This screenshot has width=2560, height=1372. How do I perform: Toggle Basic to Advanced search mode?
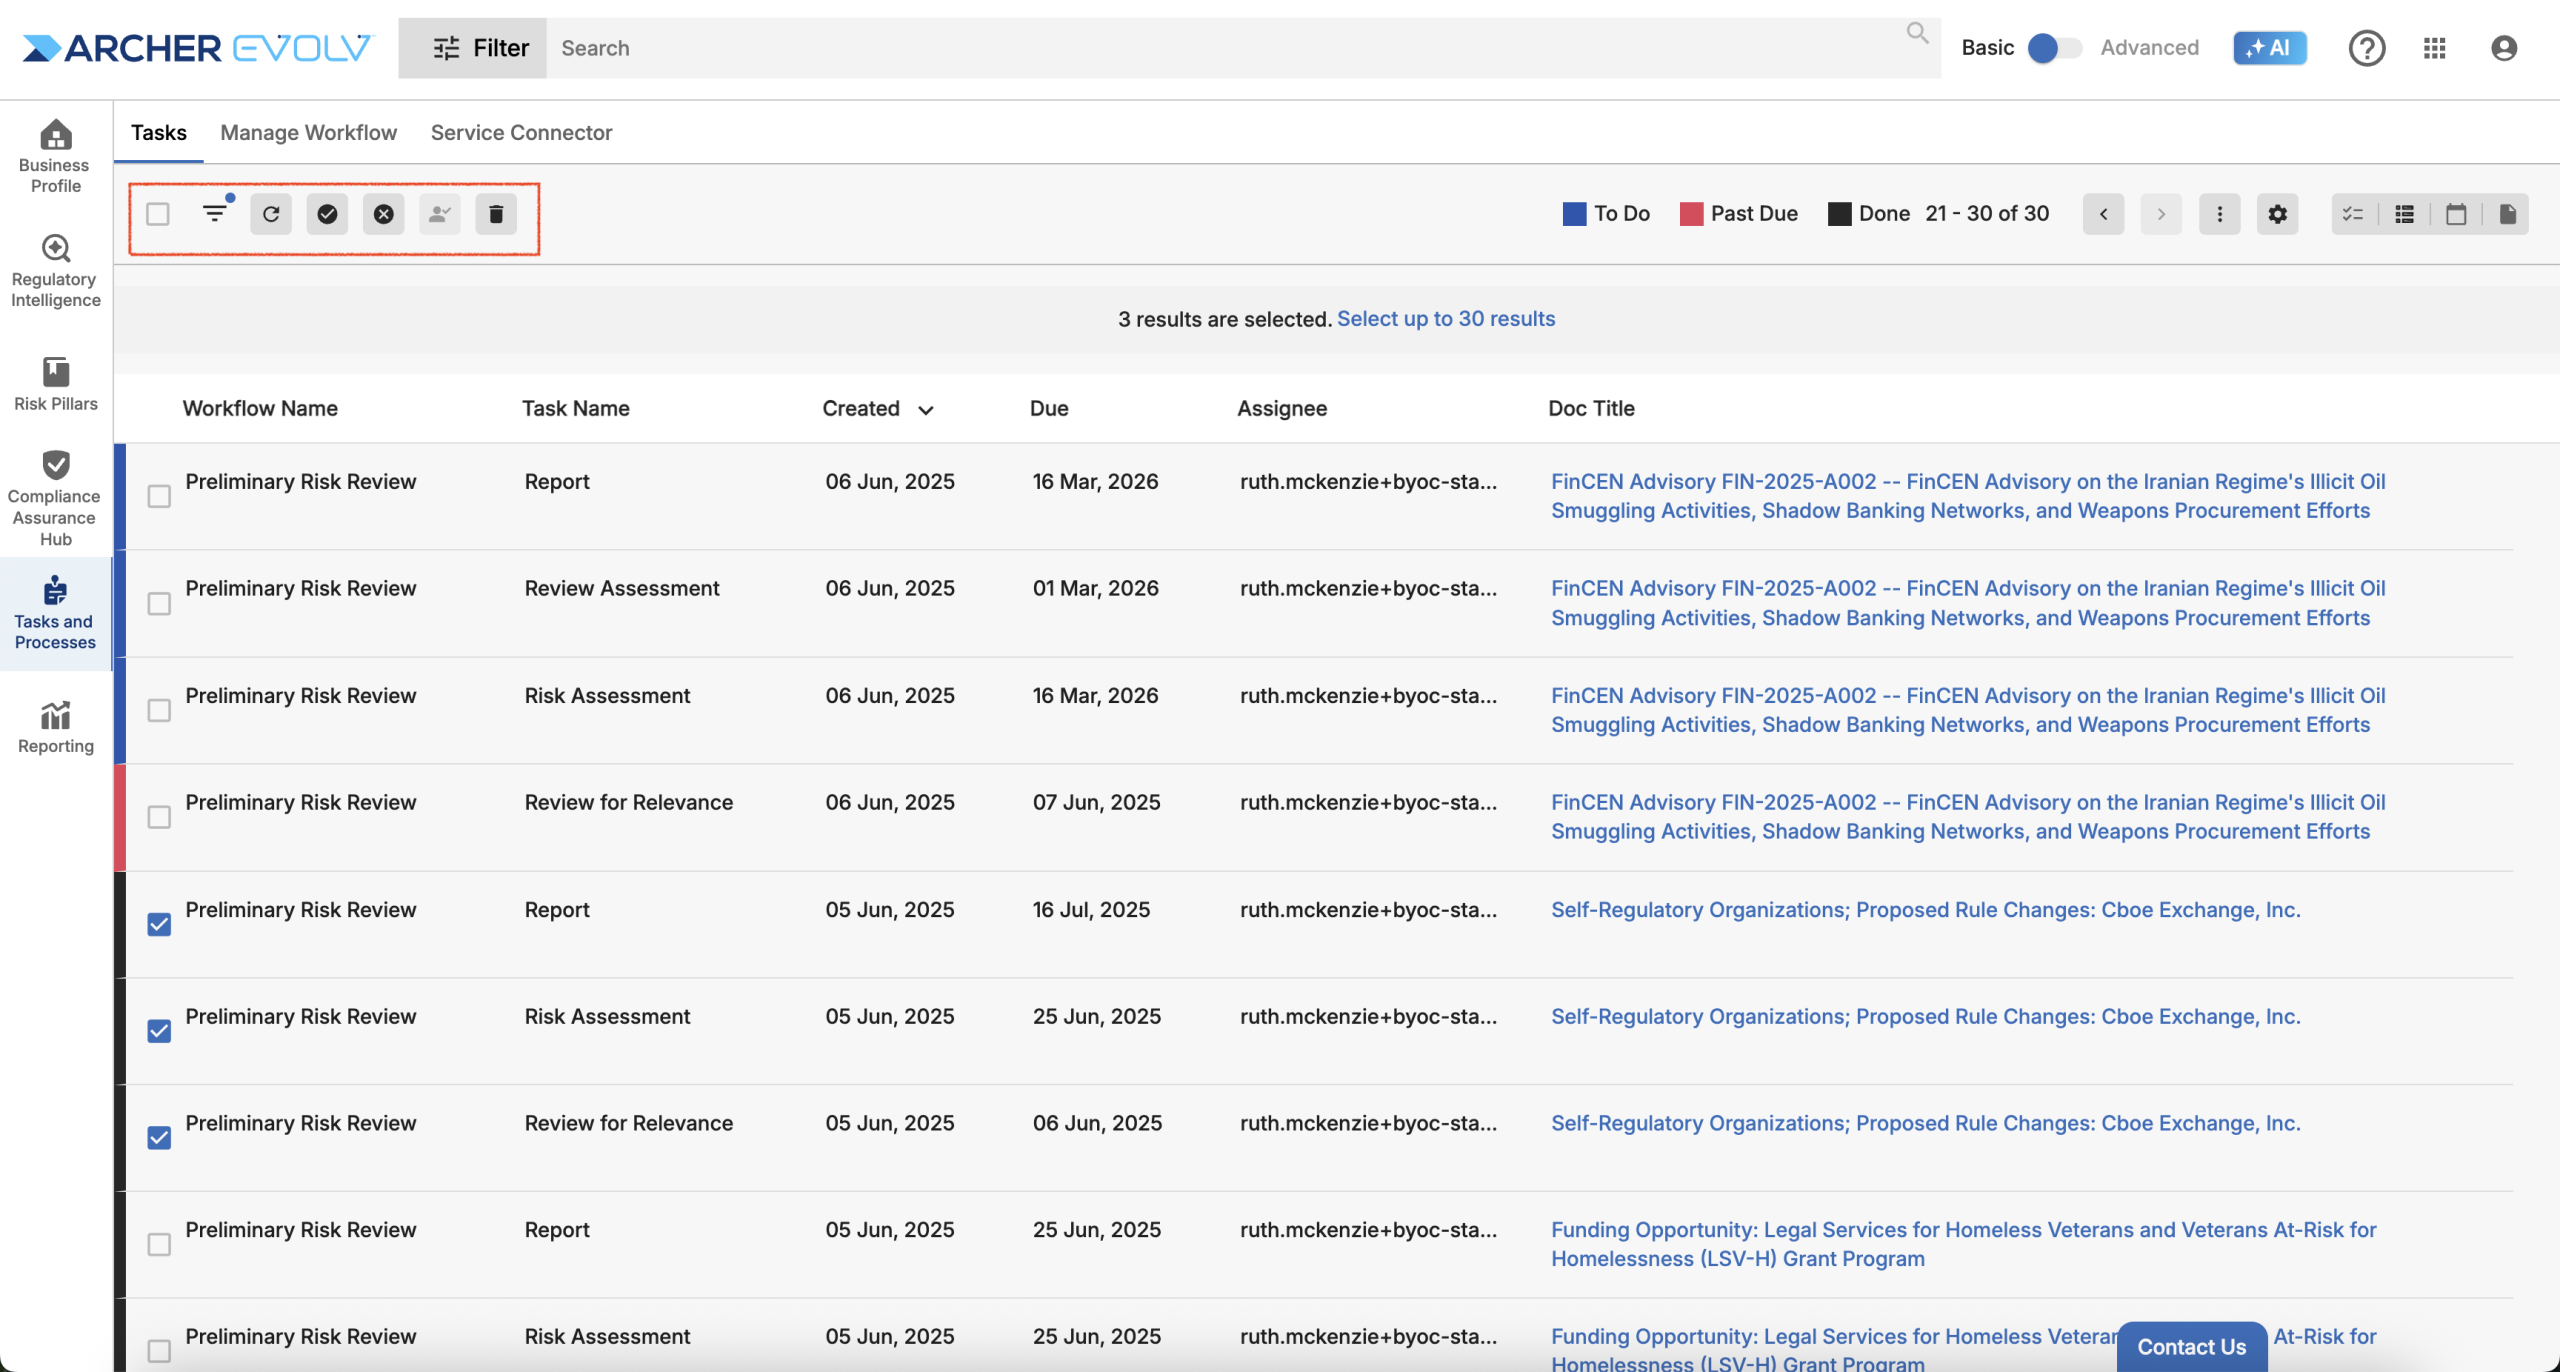tap(2054, 48)
